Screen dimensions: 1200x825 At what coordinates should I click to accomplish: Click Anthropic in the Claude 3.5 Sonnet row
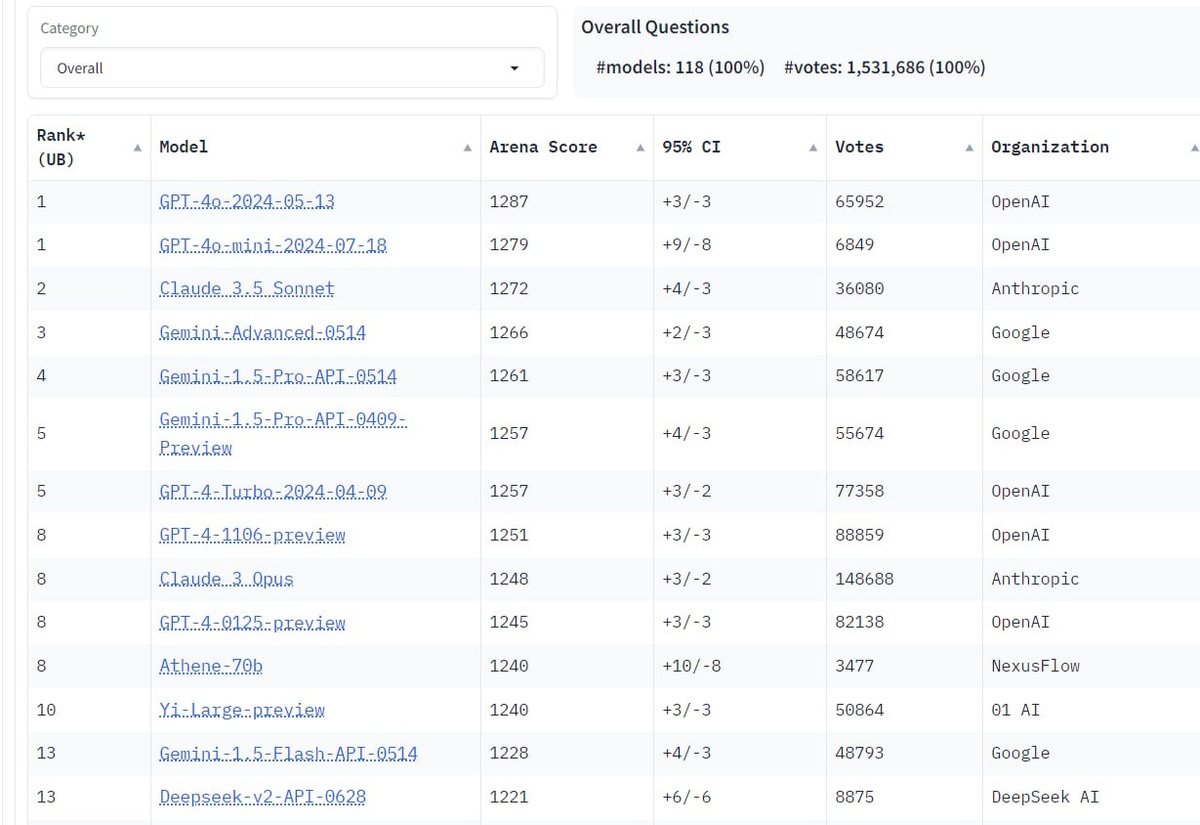(1035, 289)
